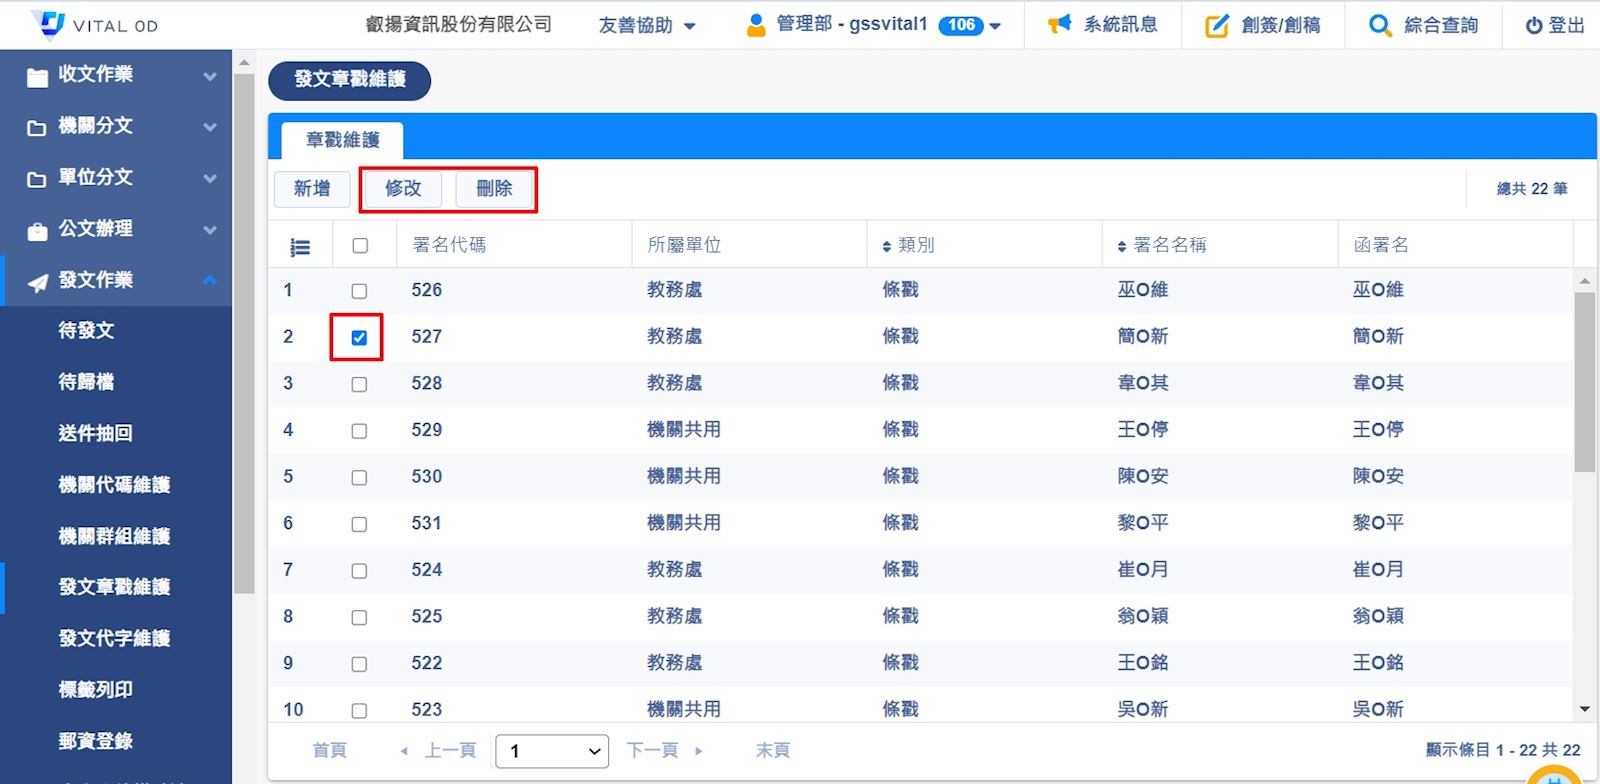Open the 友善協助 dropdown menu
The image size is (1600, 784).
646,26
